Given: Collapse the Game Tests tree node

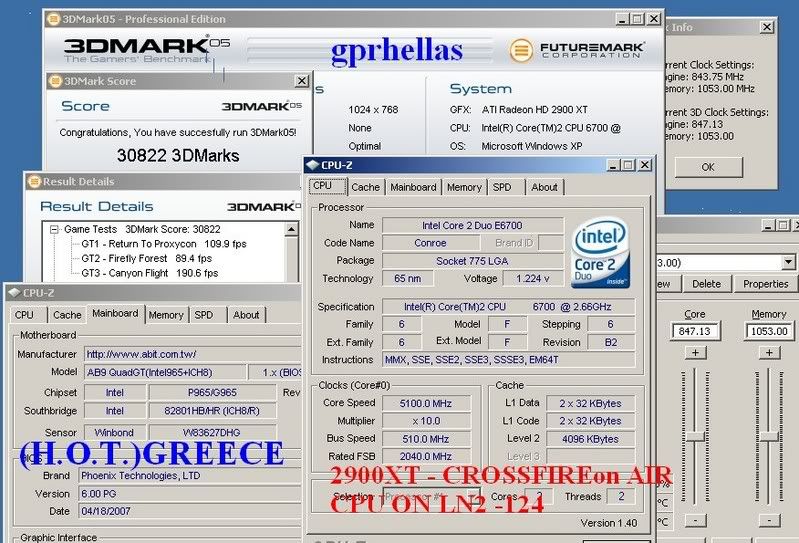Looking at the screenshot, I should tap(54, 230).
